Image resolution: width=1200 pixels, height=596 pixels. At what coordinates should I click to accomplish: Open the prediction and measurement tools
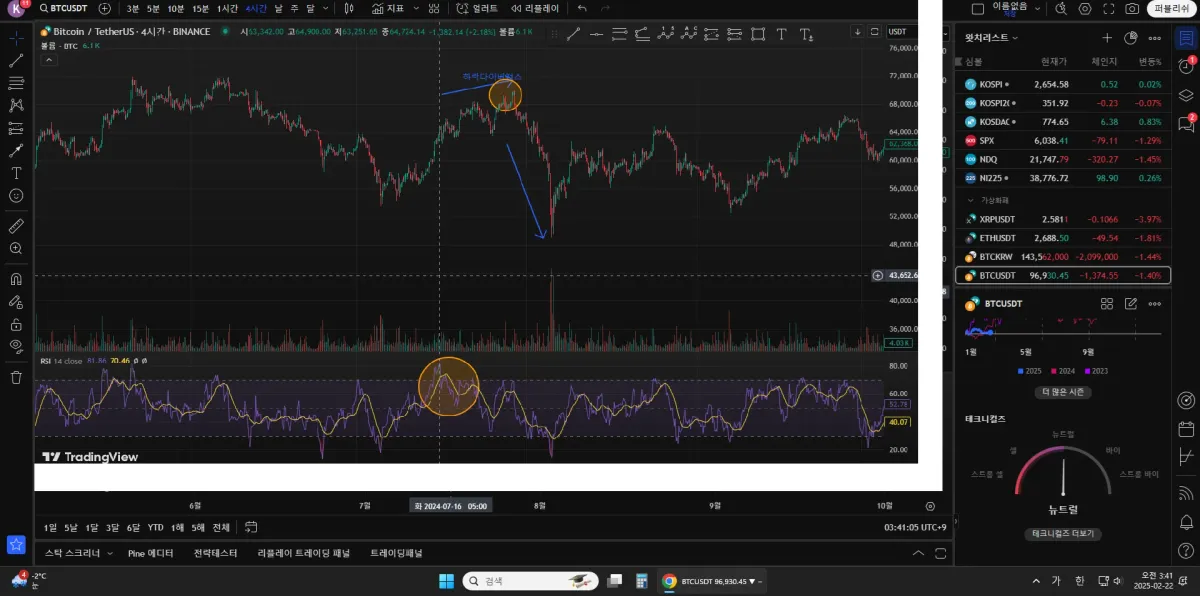point(16,128)
